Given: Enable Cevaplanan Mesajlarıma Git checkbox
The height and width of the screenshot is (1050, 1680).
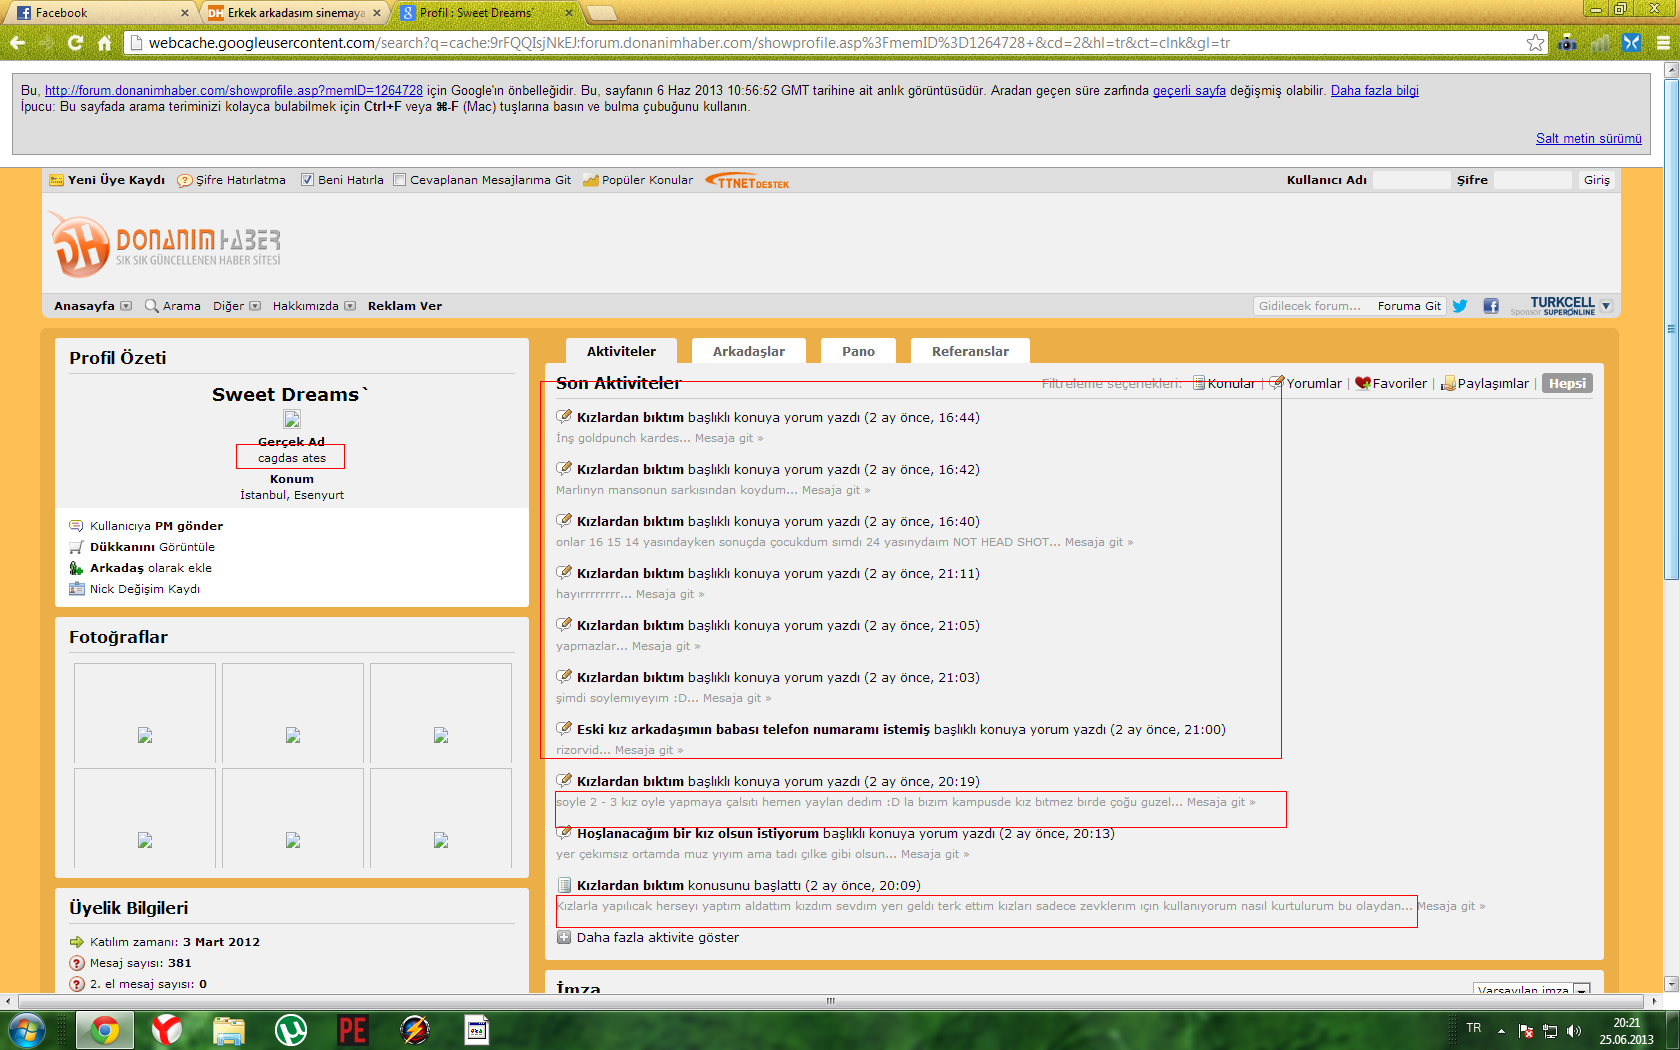Looking at the screenshot, I should [x=400, y=180].
